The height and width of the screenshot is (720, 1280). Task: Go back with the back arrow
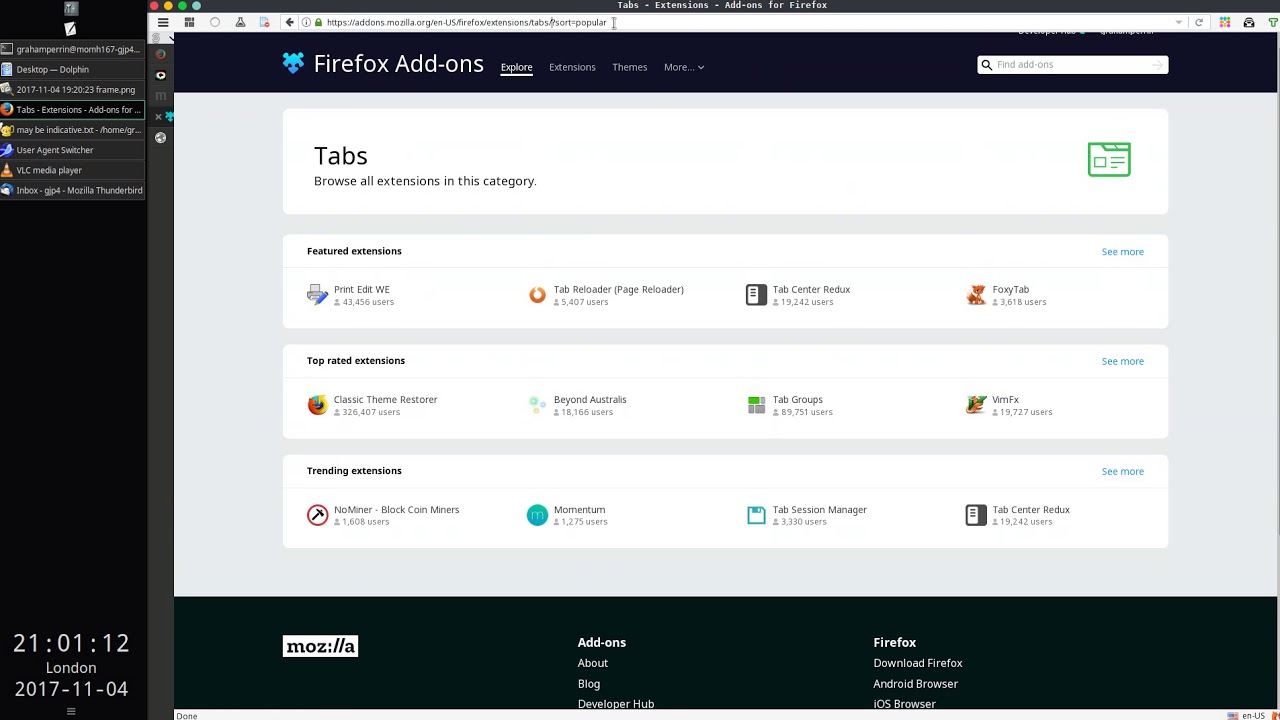tap(290, 22)
